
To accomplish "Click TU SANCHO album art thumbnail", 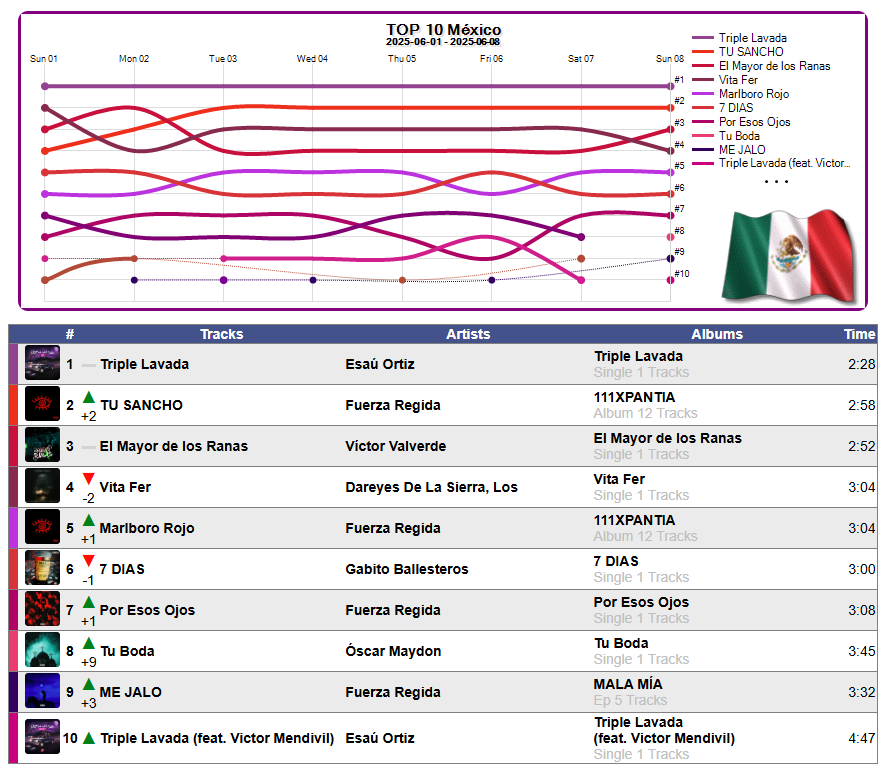I will 42,404.
